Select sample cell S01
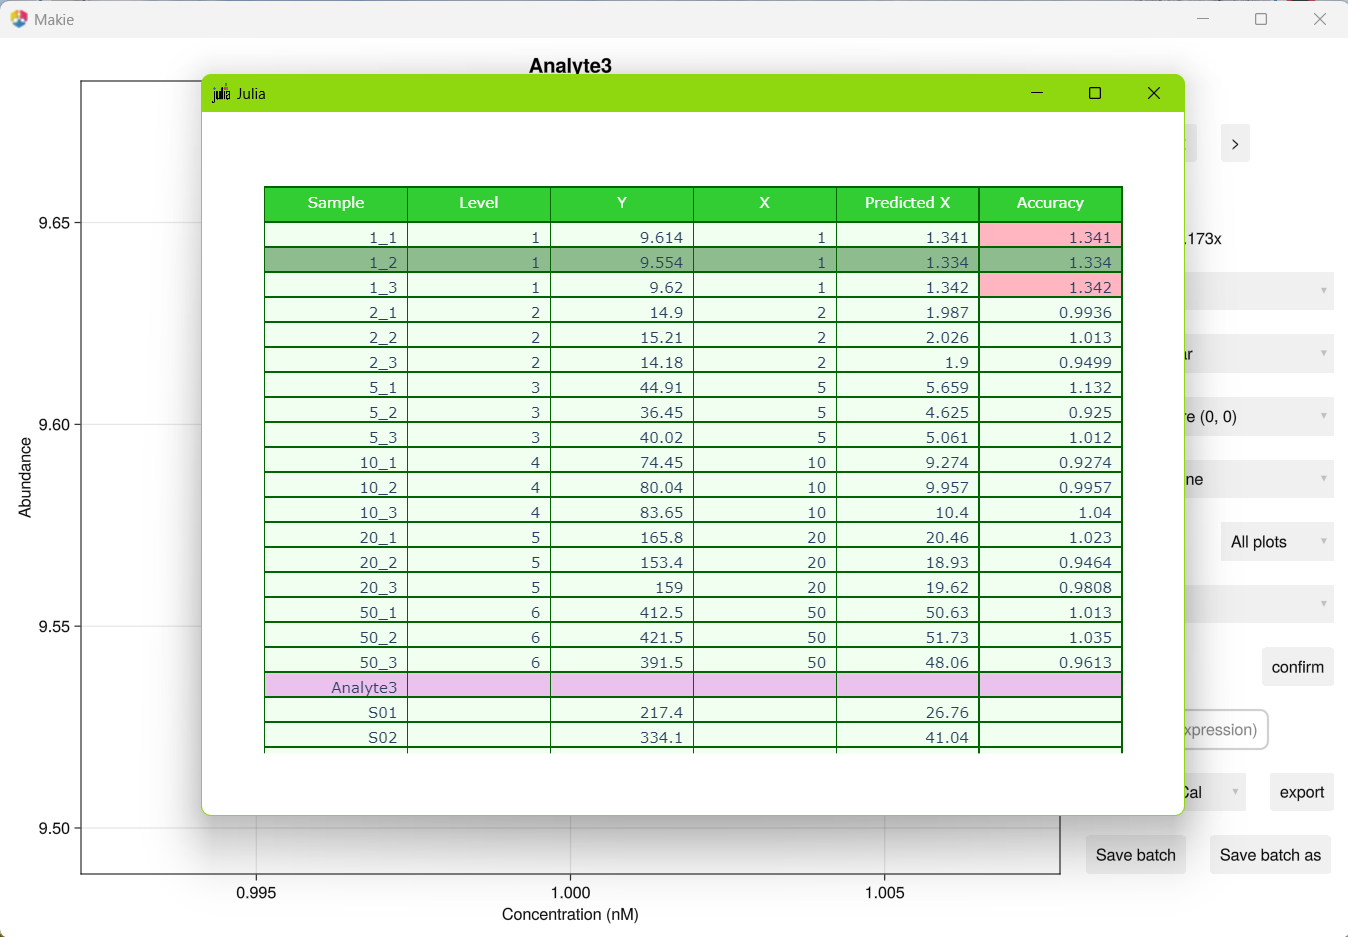 [336, 712]
